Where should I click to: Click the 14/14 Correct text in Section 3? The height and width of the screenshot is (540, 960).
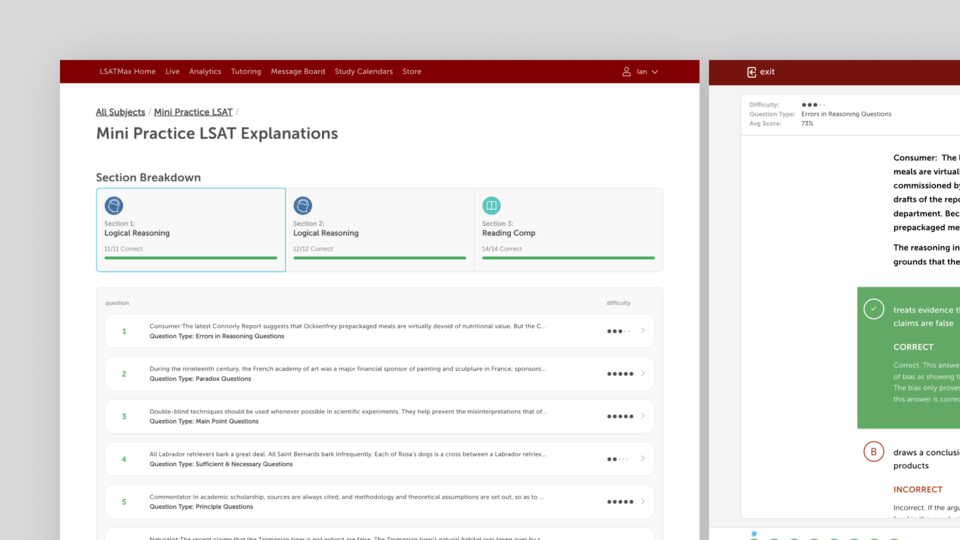tap(501, 249)
